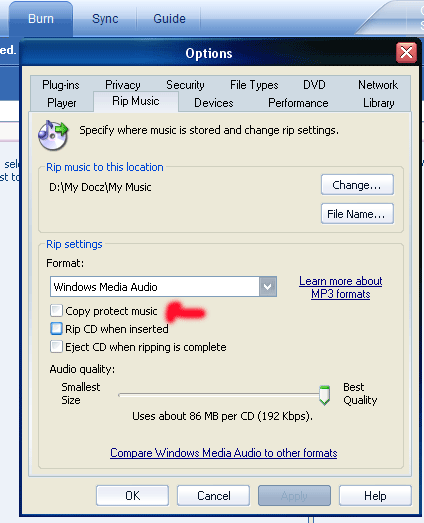Screen dimensions: 424x523
Task: Open the Sync tab in Media Player
Action: (x=105, y=19)
